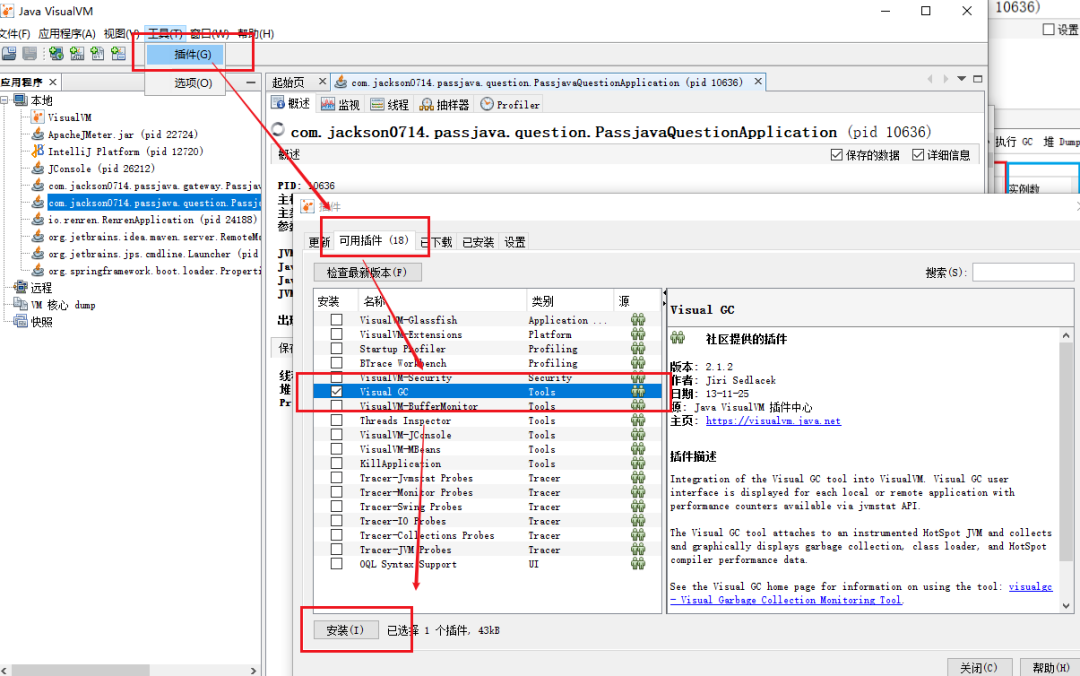Open the 抽样器 sampler tab
The width and height of the screenshot is (1080, 676).
click(444, 105)
